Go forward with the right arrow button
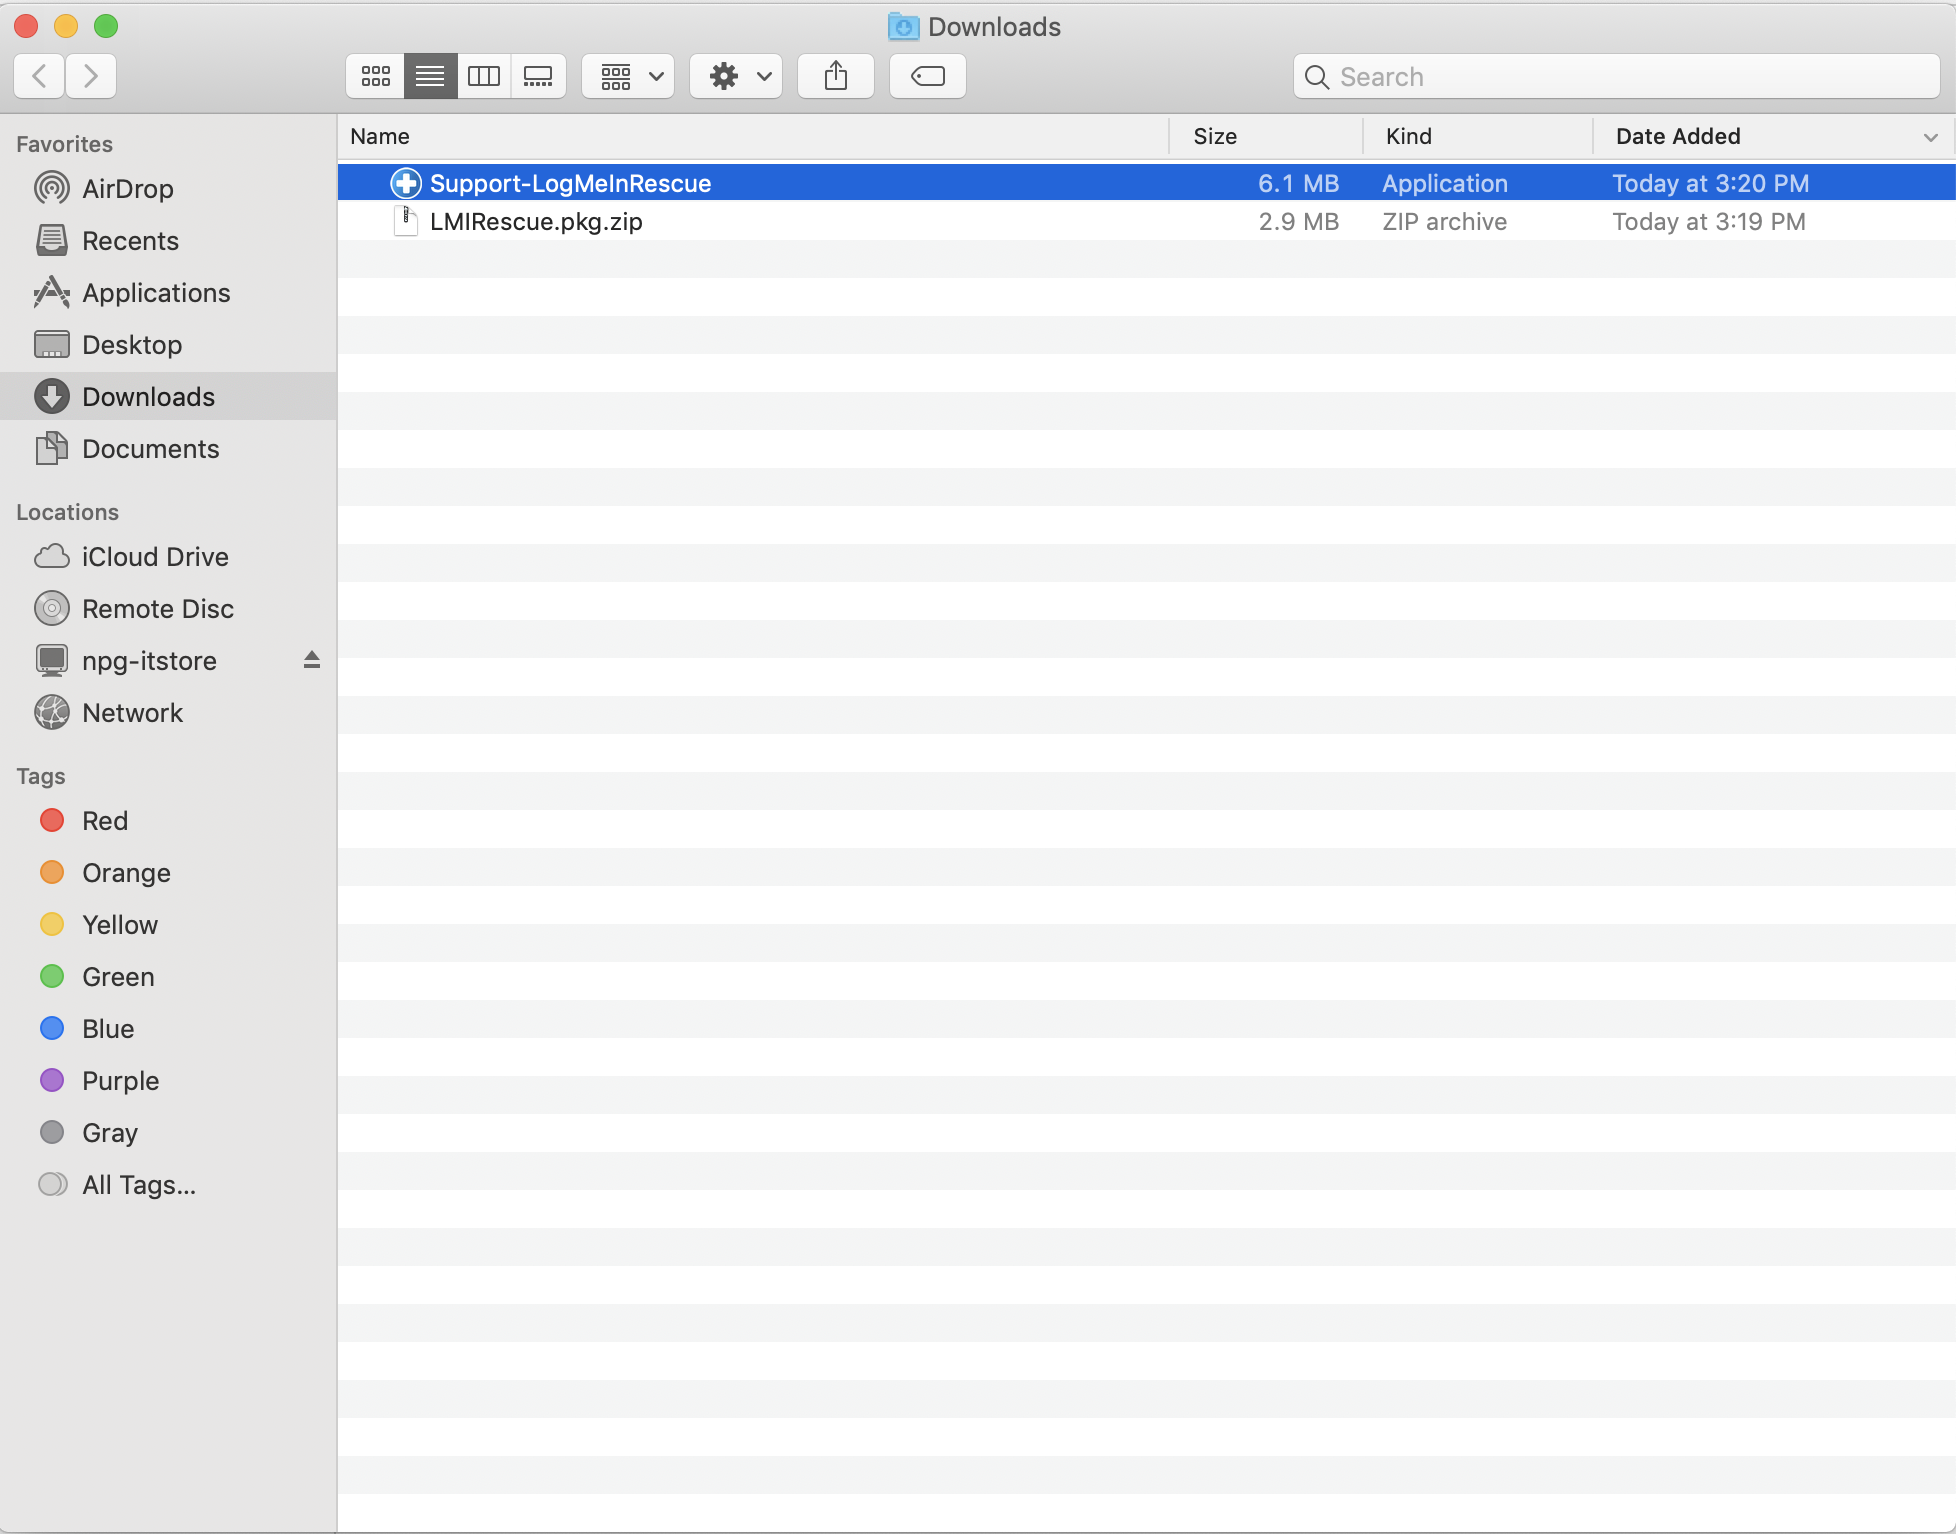Viewport: 1956px width, 1534px height. (x=91, y=76)
